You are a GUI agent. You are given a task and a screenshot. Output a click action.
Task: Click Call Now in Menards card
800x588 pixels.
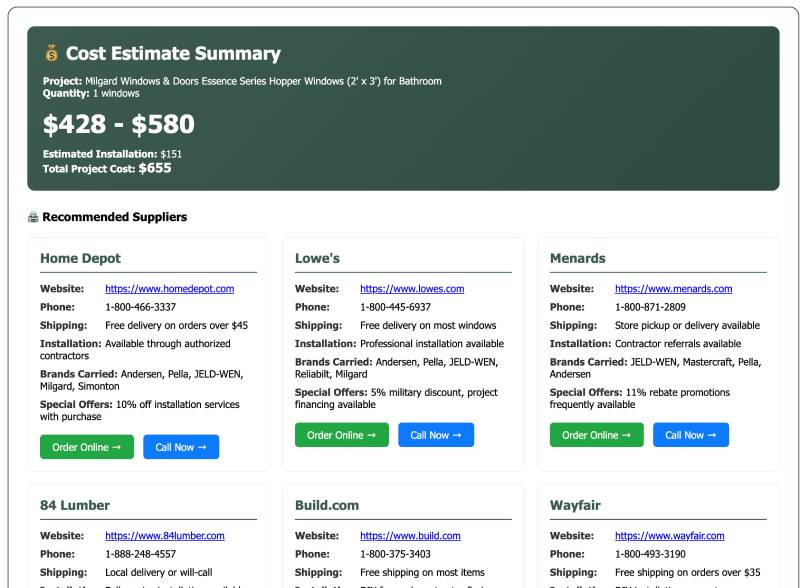pyautogui.click(x=691, y=435)
